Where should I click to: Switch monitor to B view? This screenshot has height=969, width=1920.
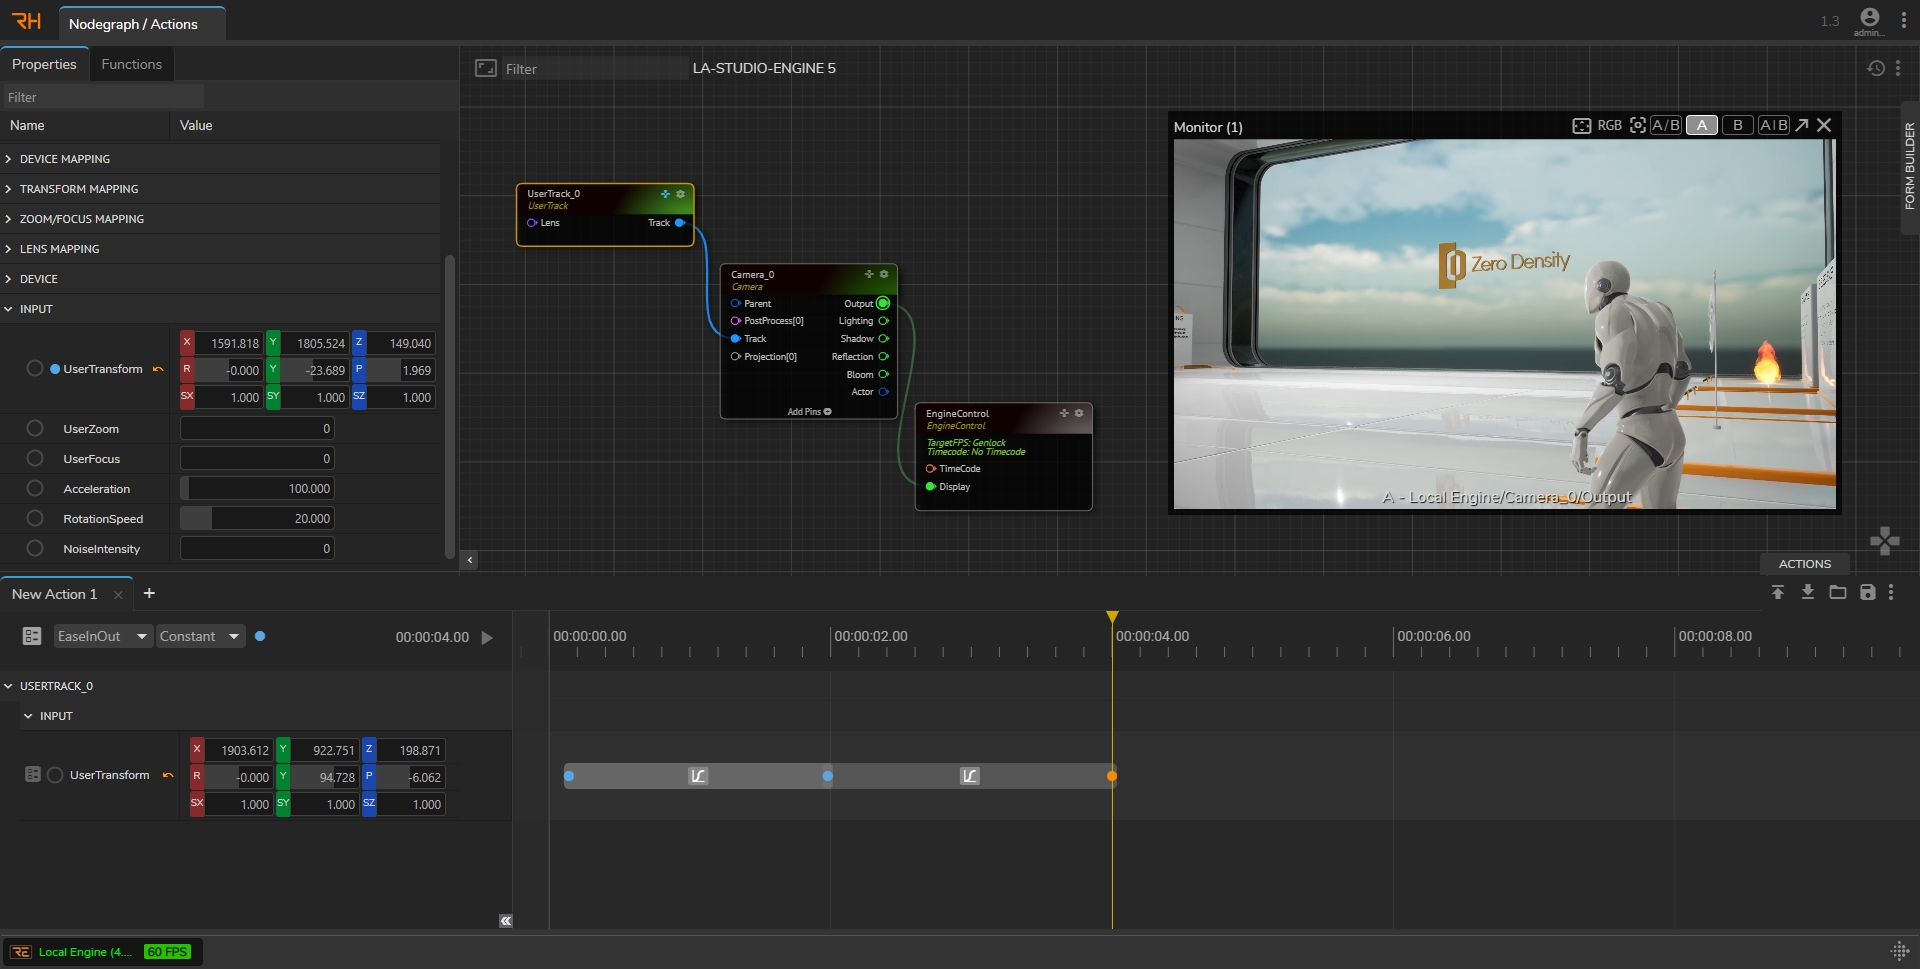(1737, 125)
